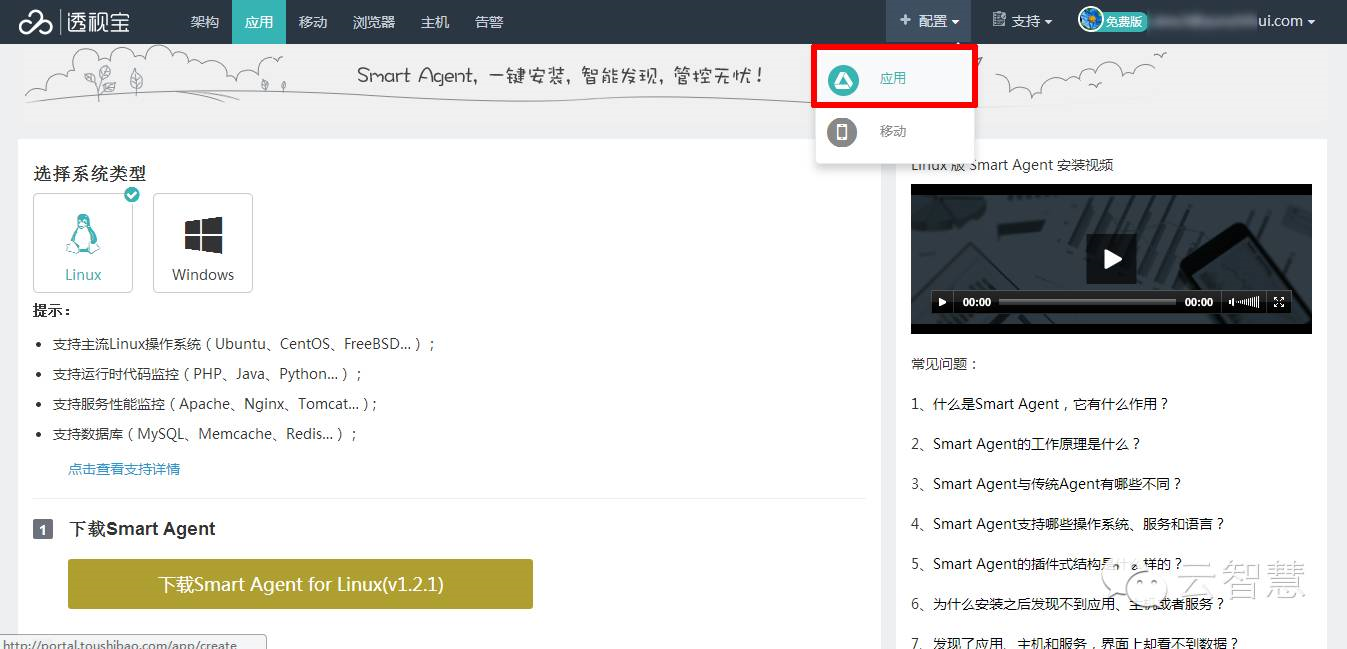The width and height of the screenshot is (1347, 649).
Task: Open the 主机 navigation tab
Action: [x=435, y=22]
